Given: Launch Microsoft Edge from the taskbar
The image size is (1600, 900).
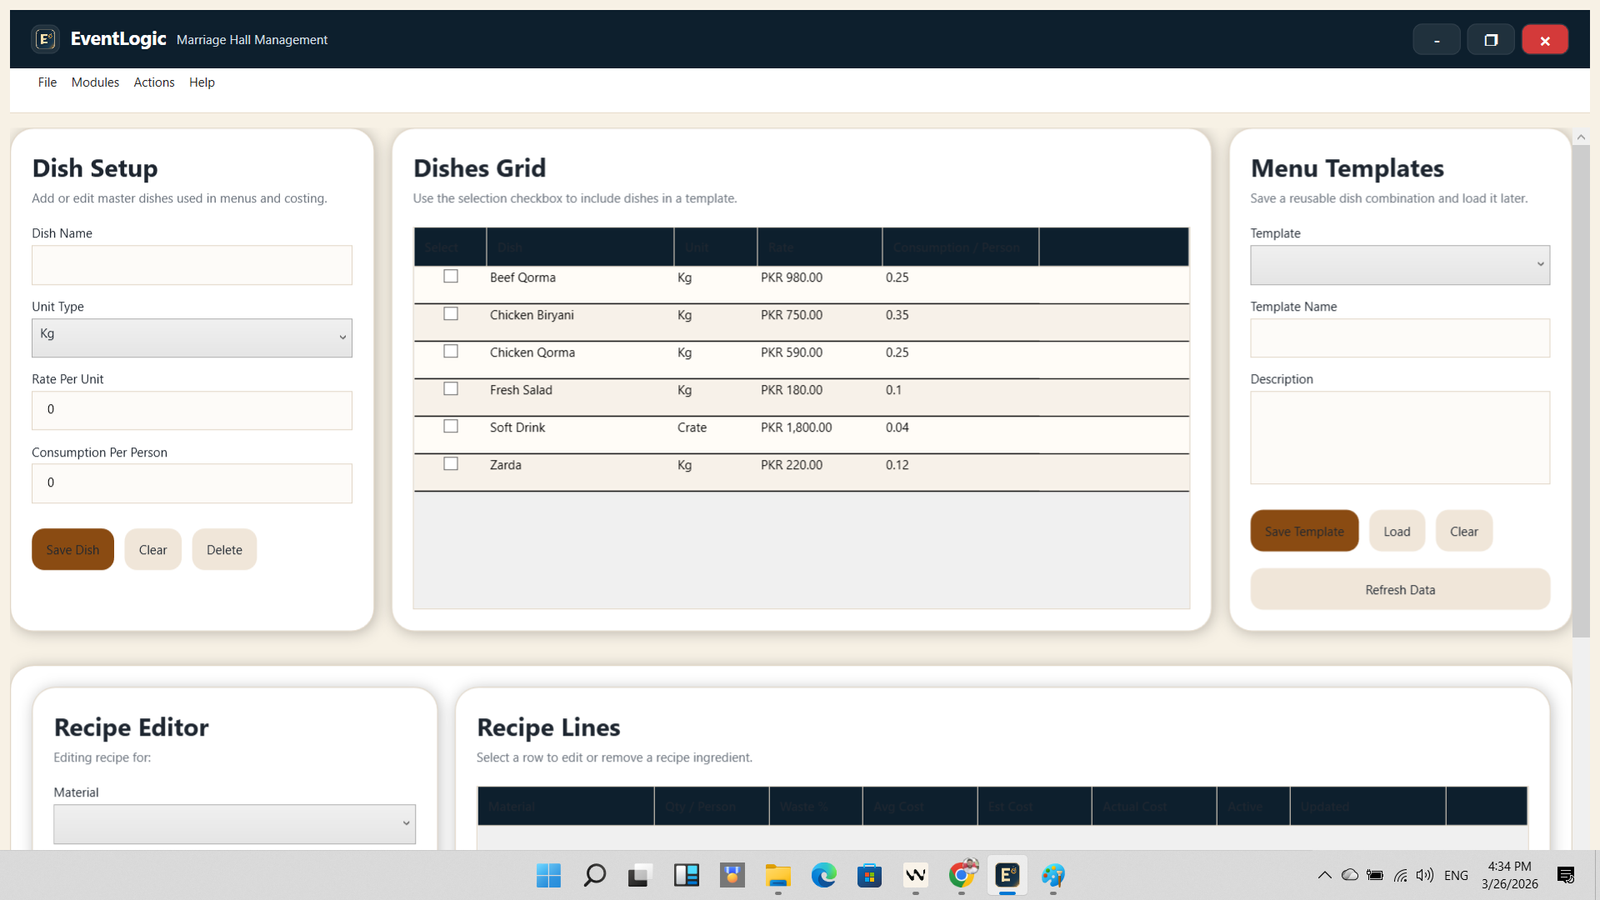Looking at the screenshot, I should coord(824,875).
